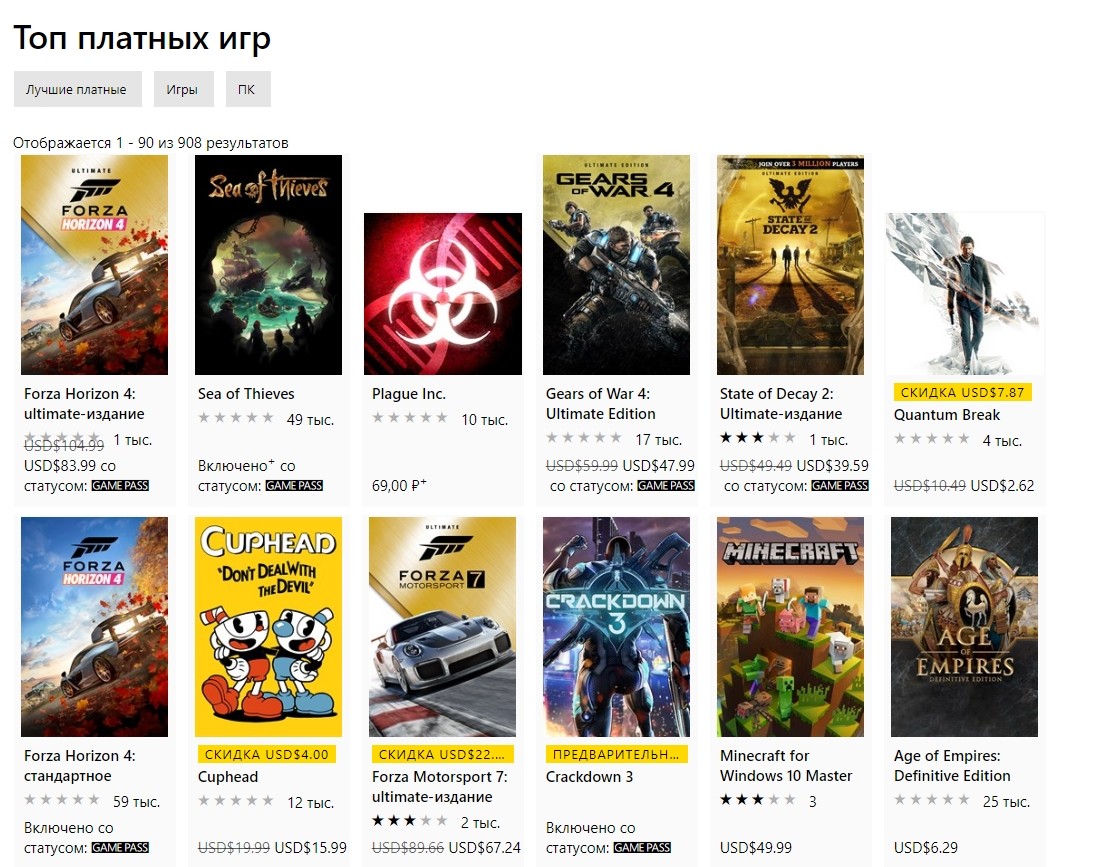The image size is (1106, 867).
Task: Open the Age of Empires cover art
Action: coord(964,626)
